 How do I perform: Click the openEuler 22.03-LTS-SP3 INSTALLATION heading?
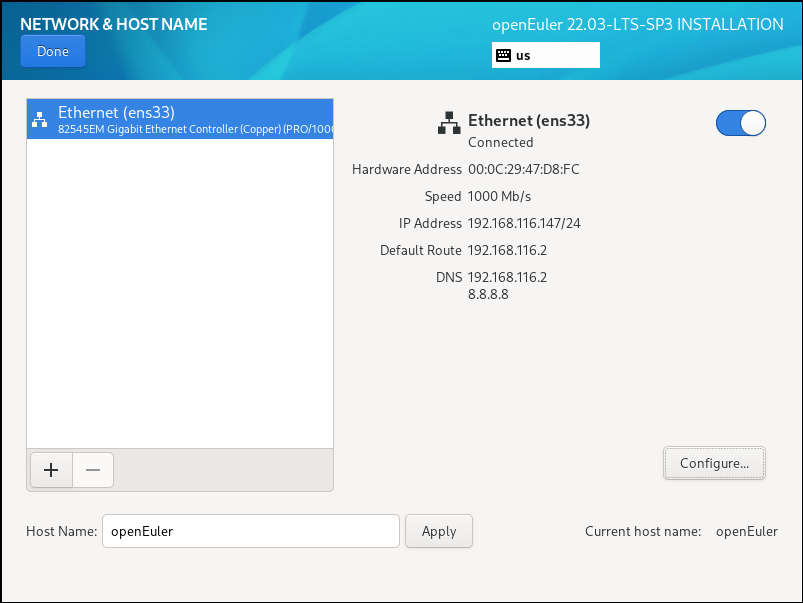tap(638, 24)
